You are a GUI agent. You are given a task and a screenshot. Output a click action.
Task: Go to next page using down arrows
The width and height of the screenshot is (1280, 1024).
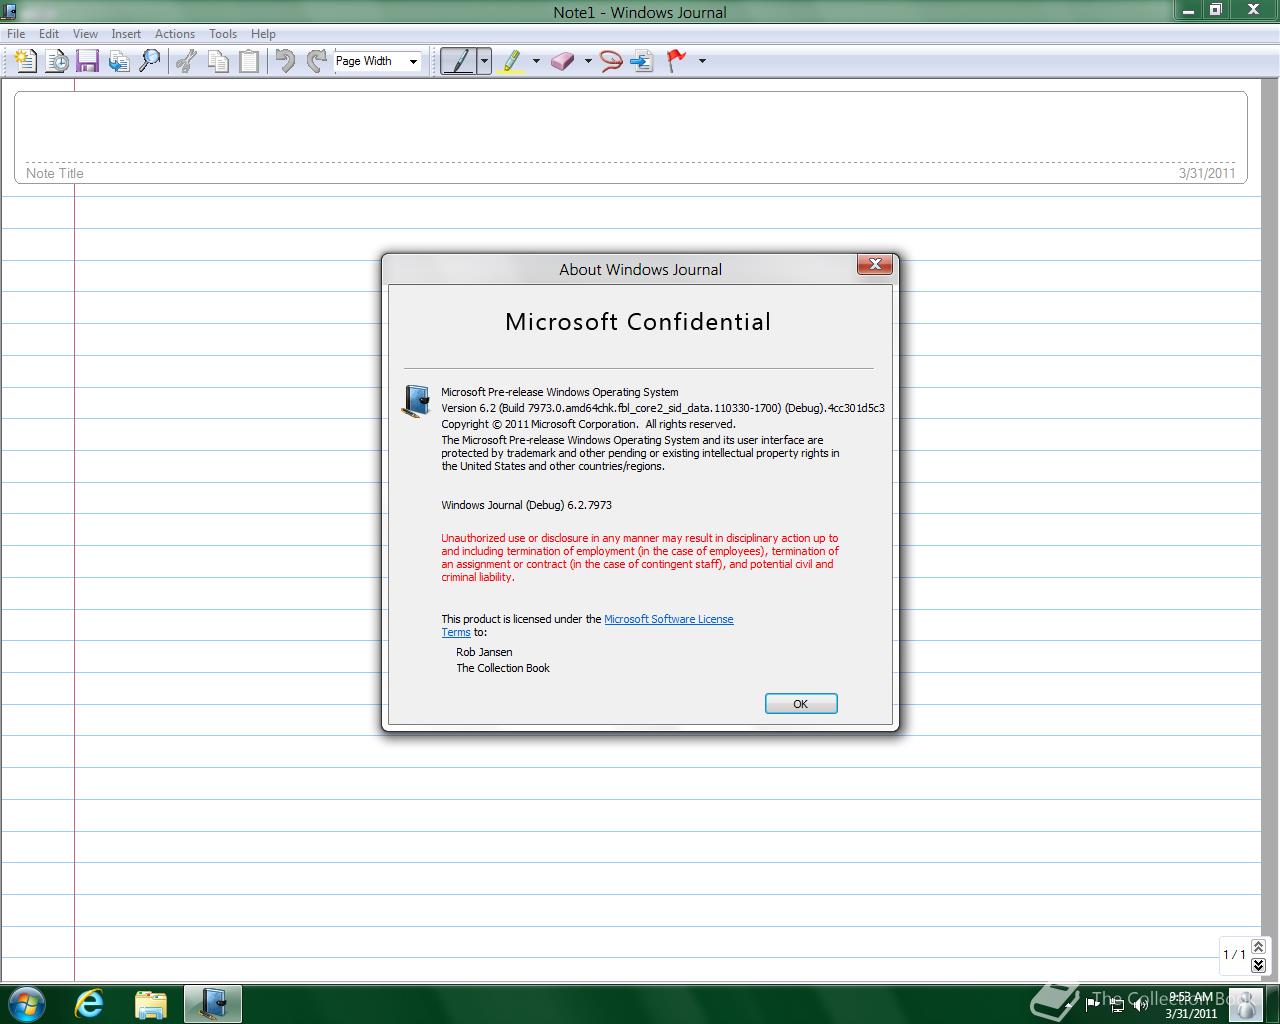coord(1259,965)
